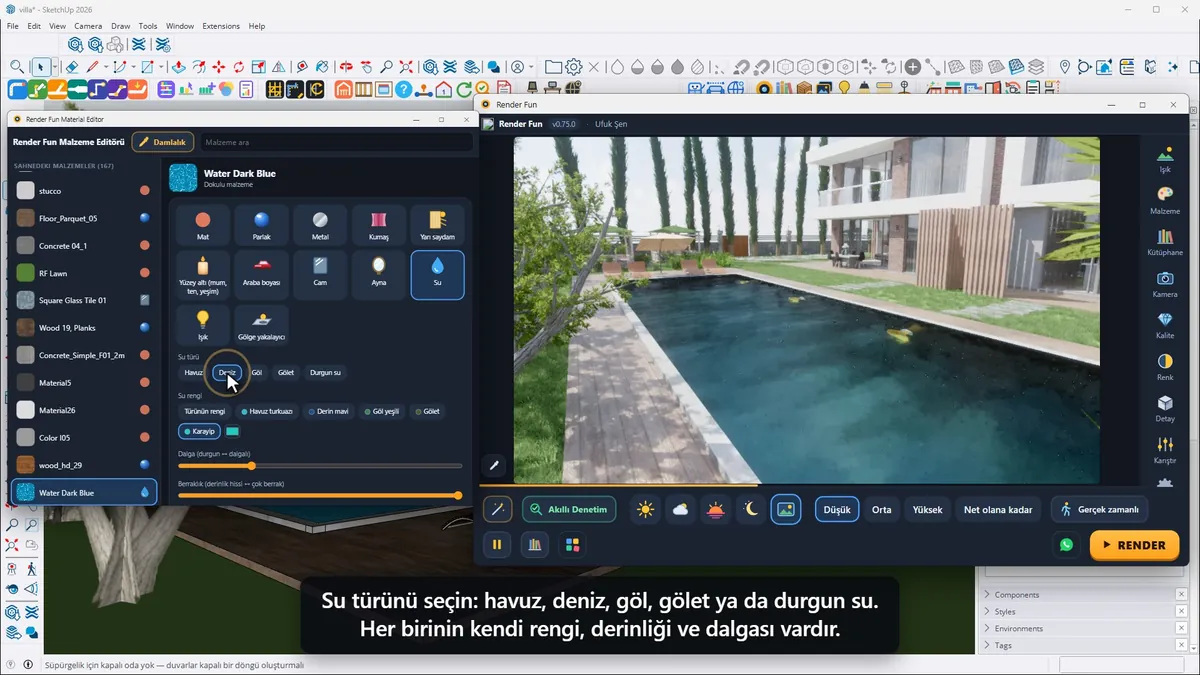1200x675 pixels.
Task: Set water type to Gölet
Action: (286, 372)
